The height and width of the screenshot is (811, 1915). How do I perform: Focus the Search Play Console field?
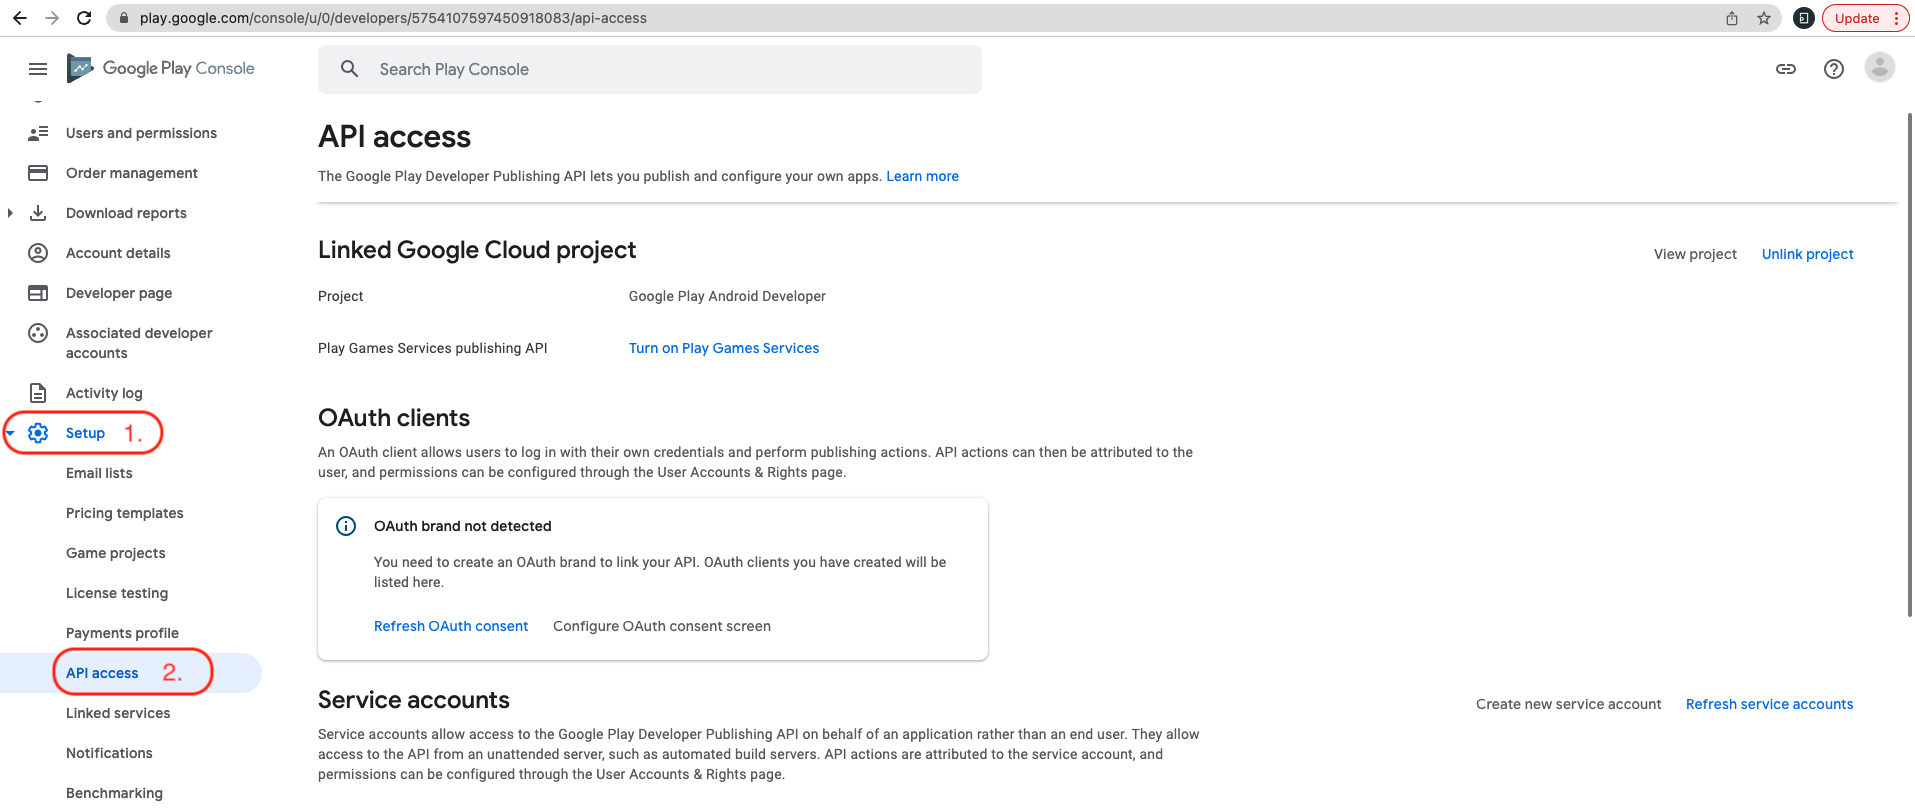pyautogui.click(x=650, y=69)
